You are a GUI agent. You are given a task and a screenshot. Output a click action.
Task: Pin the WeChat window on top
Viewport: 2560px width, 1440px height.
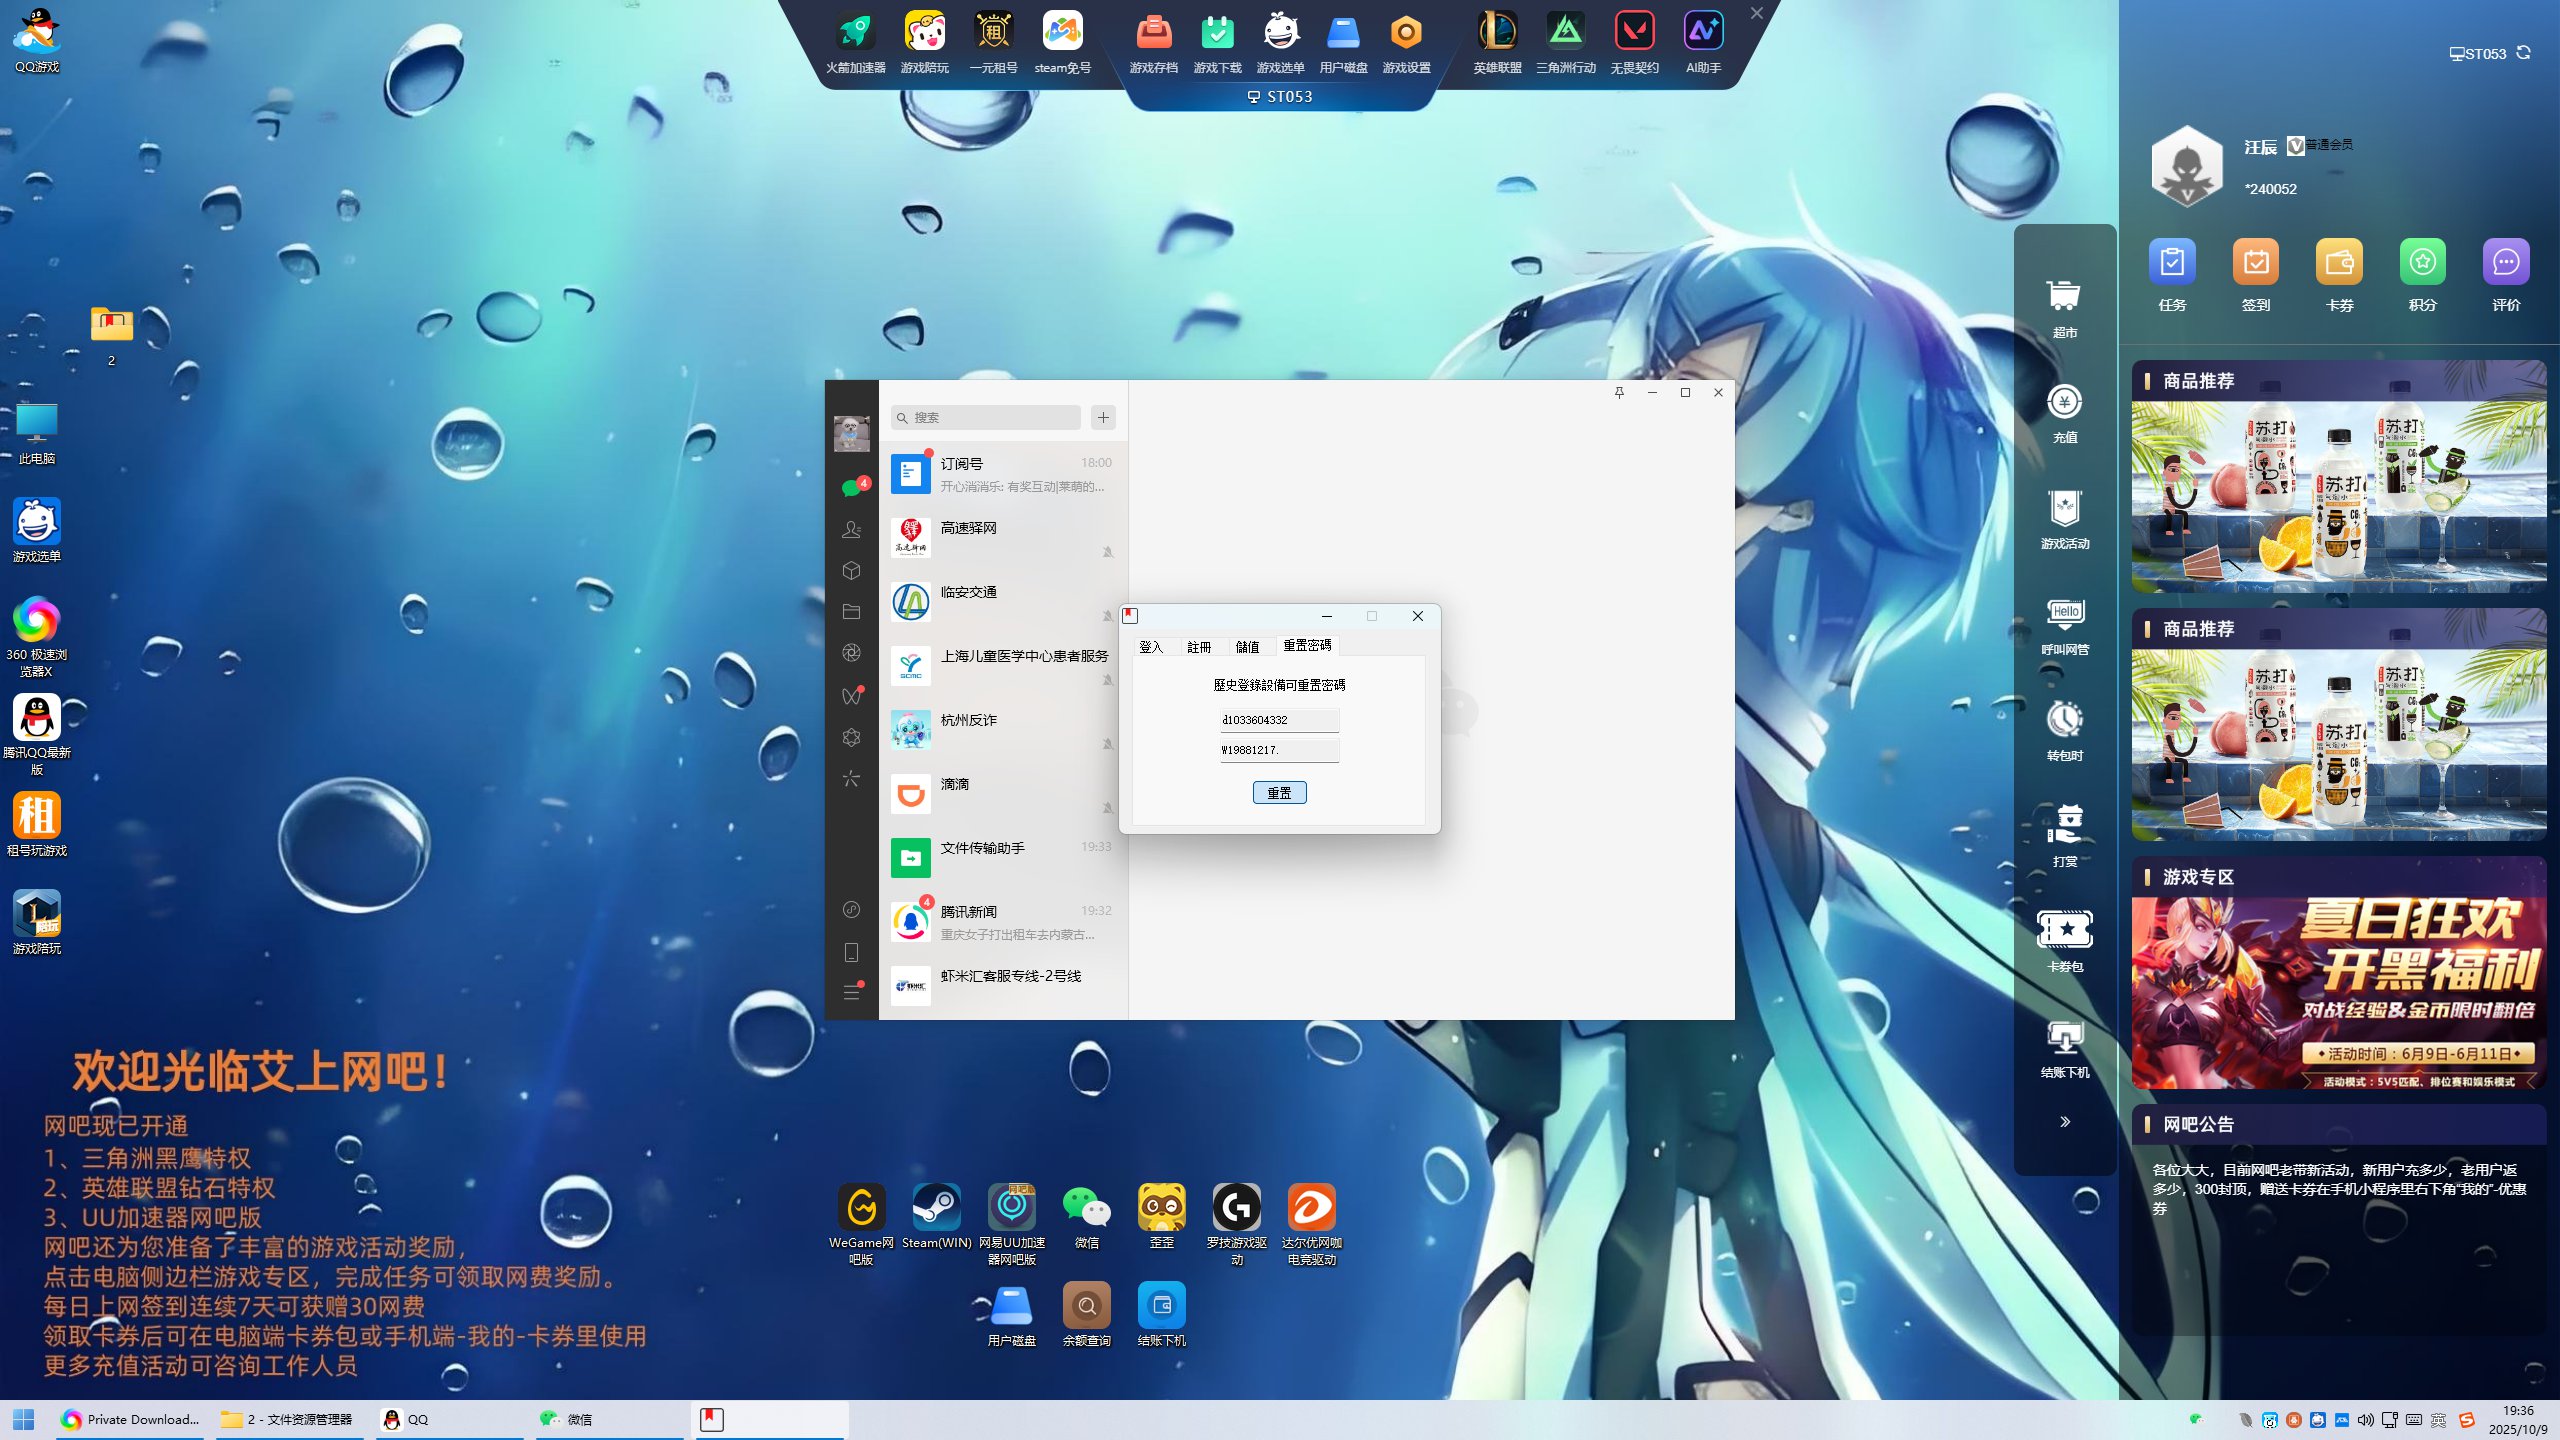(x=1619, y=392)
